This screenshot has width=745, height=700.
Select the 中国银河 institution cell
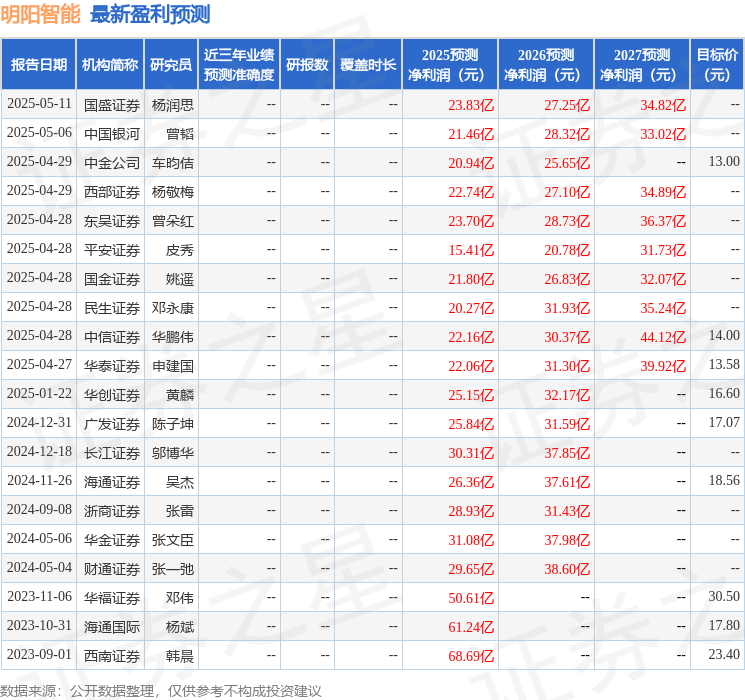tap(112, 134)
